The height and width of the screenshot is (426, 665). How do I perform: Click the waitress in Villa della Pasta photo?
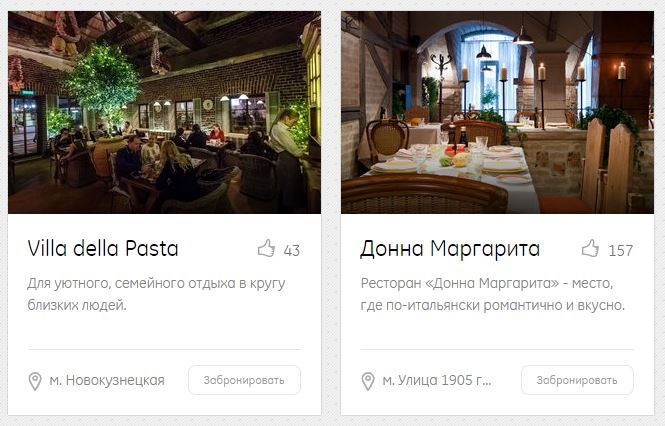pos(285,159)
